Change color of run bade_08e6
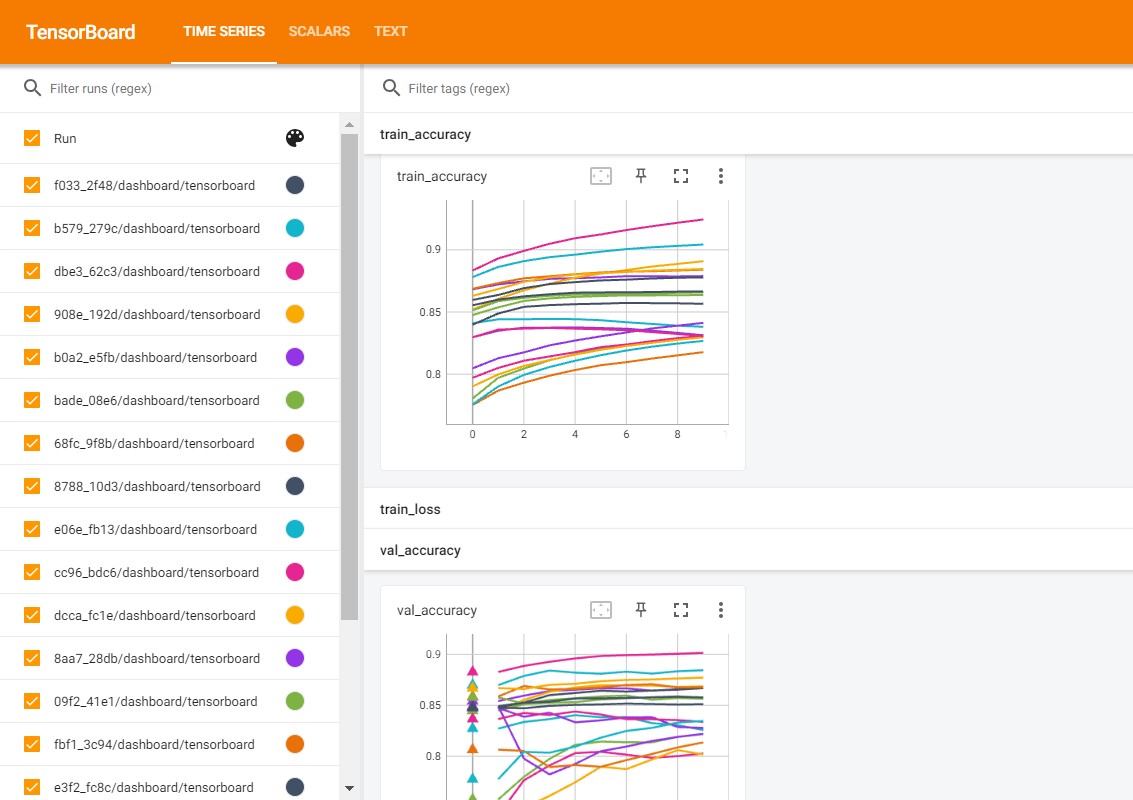The height and width of the screenshot is (800, 1133). click(x=295, y=400)
